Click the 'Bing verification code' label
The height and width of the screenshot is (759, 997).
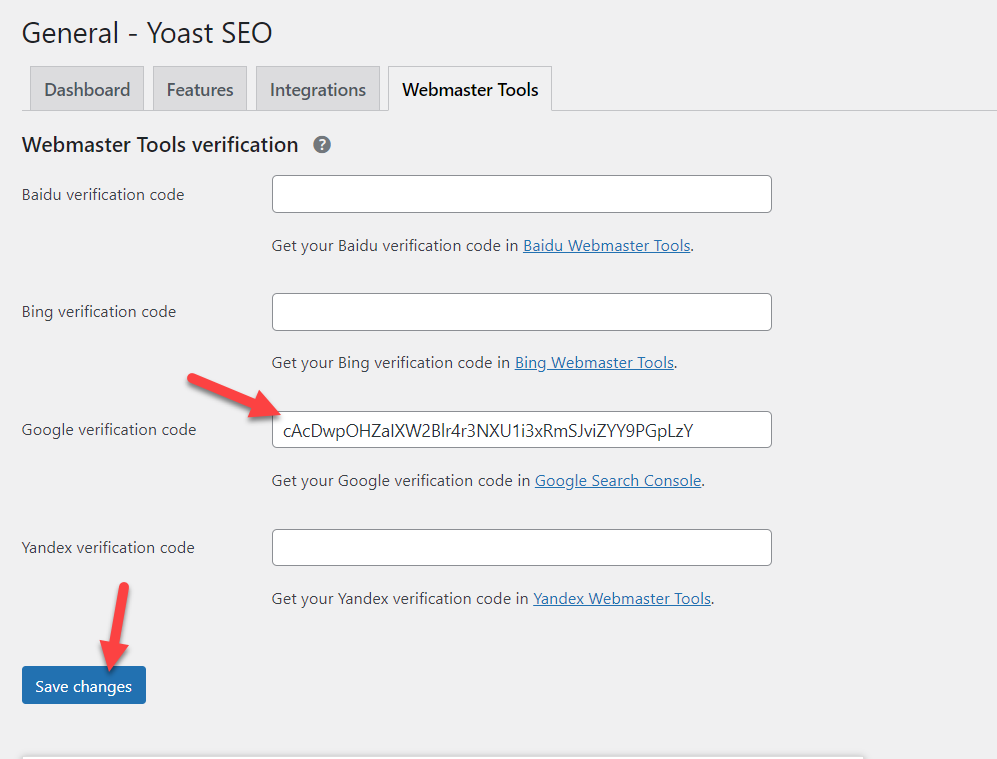(99, 311)
